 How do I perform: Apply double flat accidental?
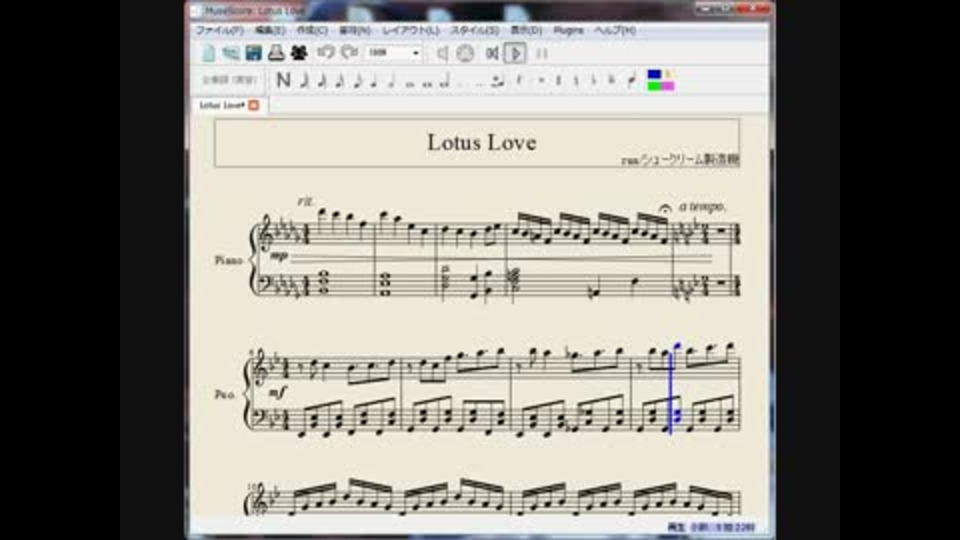click(612, 80)
